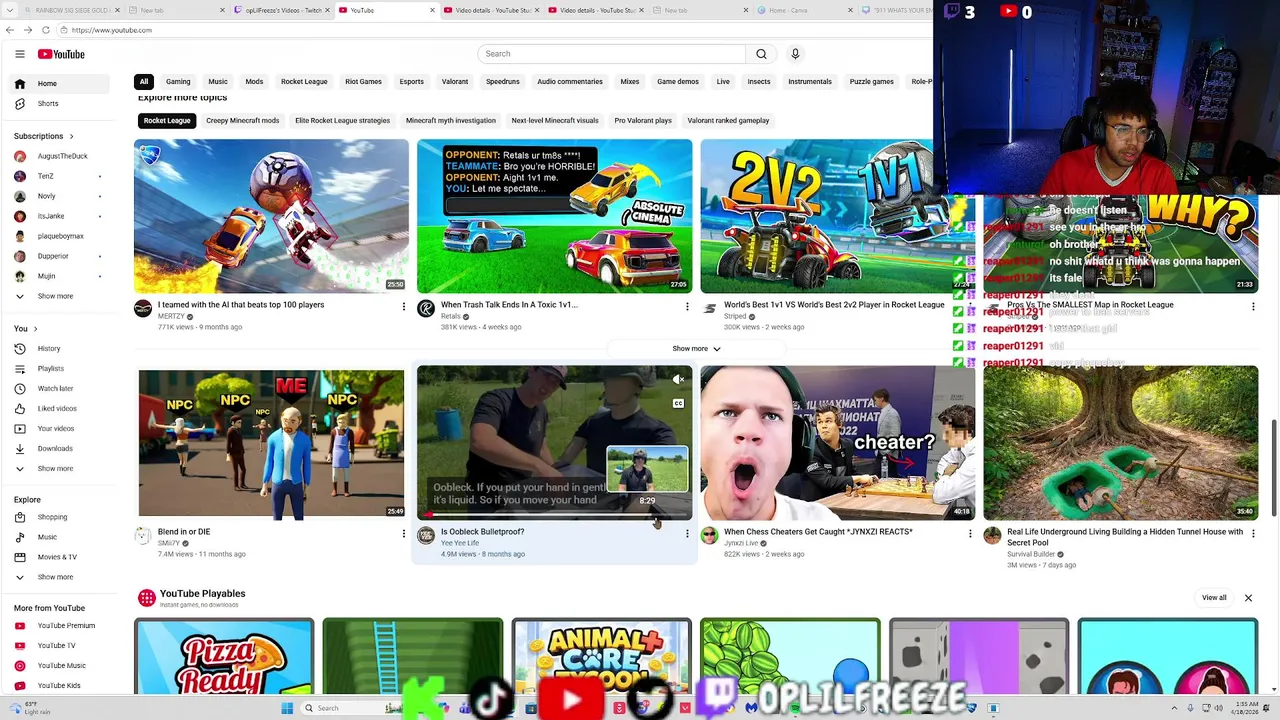The width and height of the screenshot is (1280, 720).
Task: Click View all for YouTube Playables
Action: [1214, 598]
